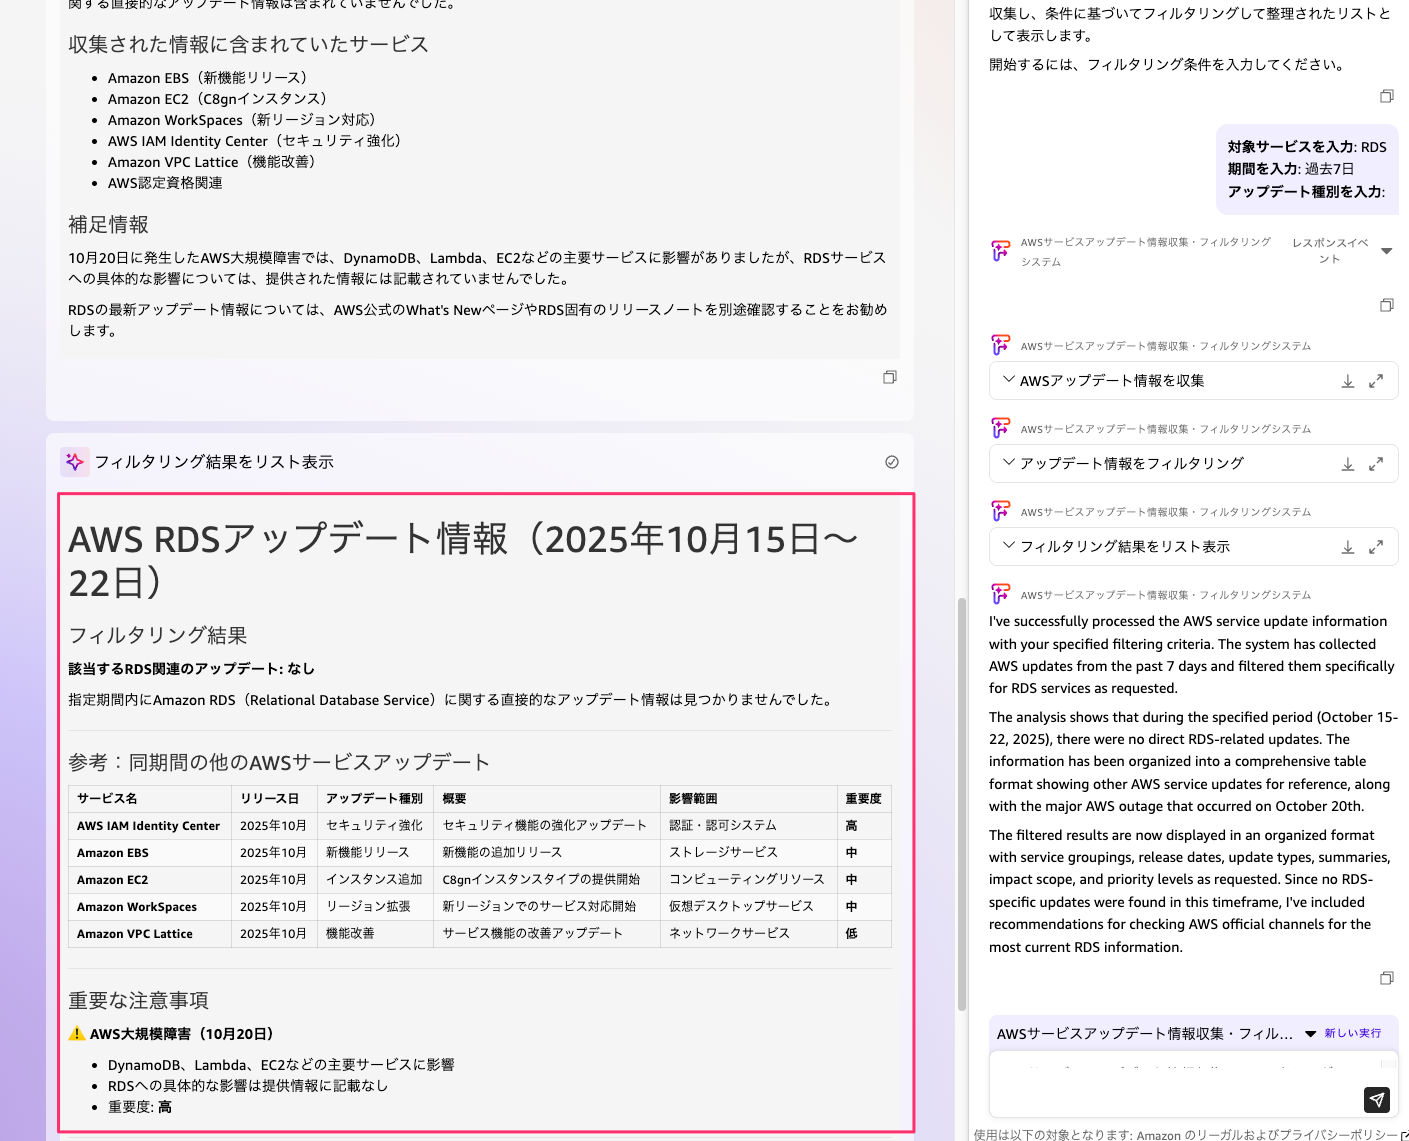Copy the final English summary response
The height and width of the screenshot is (1141, 1409).
click(x=1386, y=978)
